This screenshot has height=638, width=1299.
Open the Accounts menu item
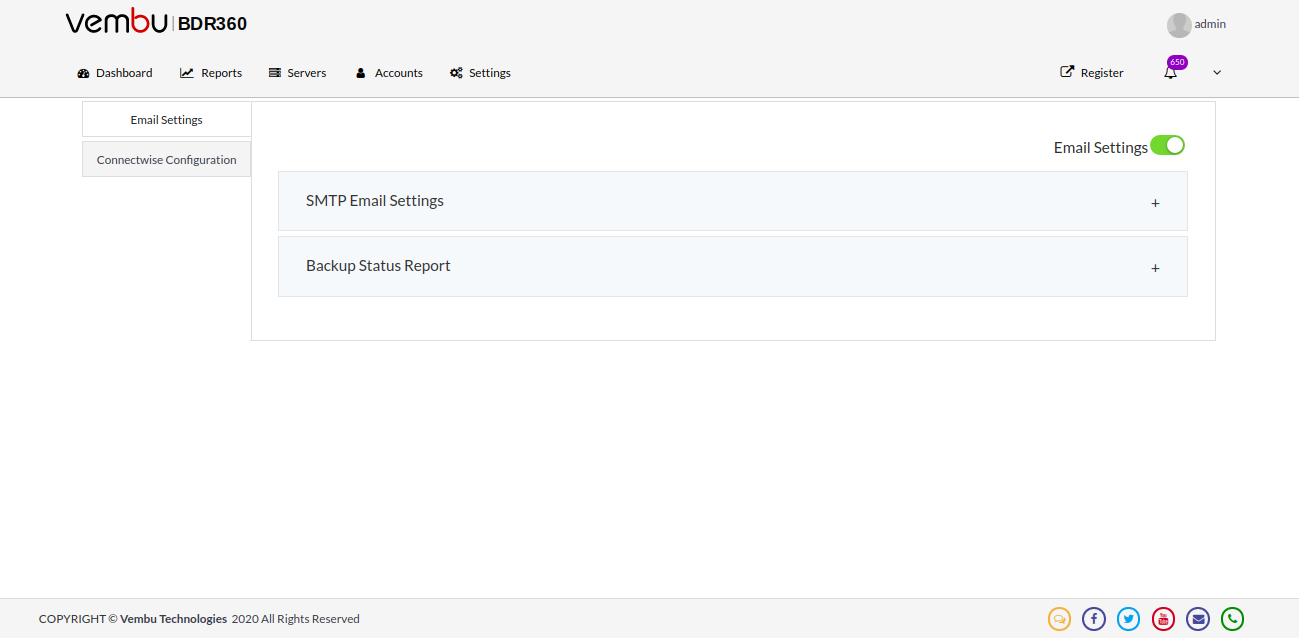(x=389, y=73)
